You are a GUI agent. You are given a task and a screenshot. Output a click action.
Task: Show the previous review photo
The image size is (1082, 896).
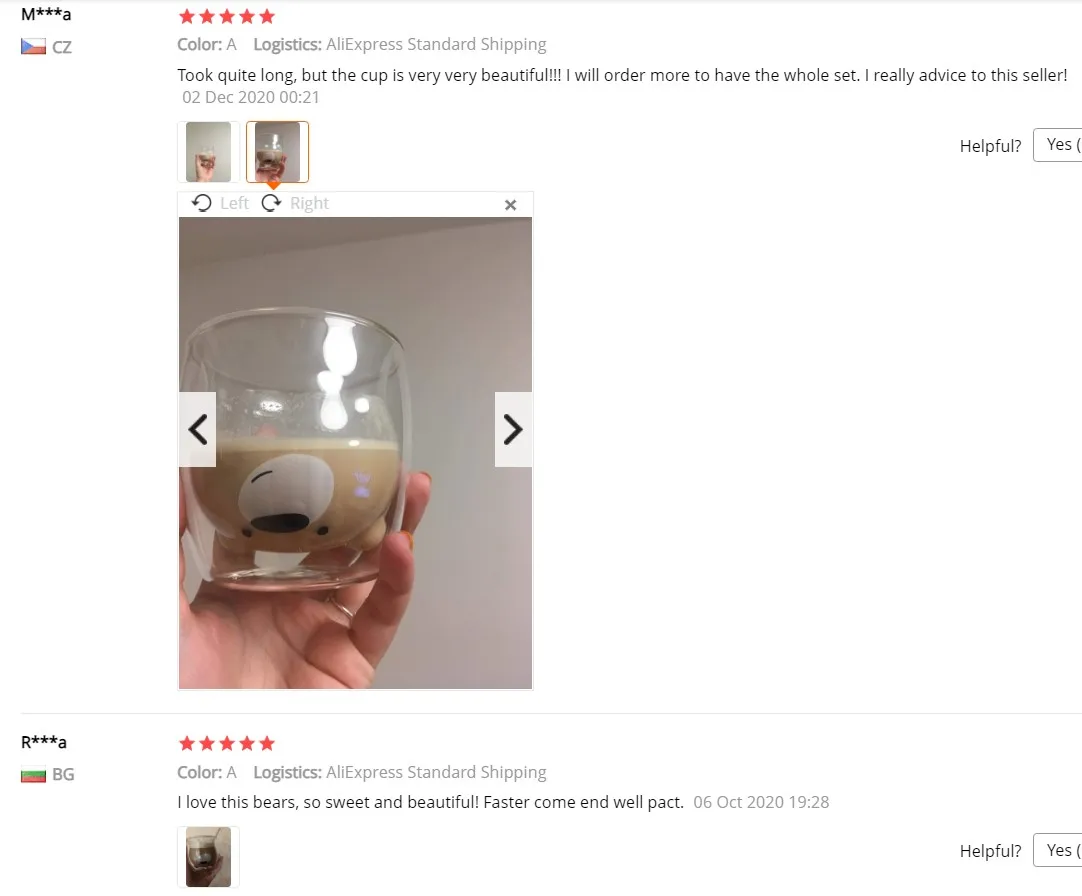tap(198, 429)
